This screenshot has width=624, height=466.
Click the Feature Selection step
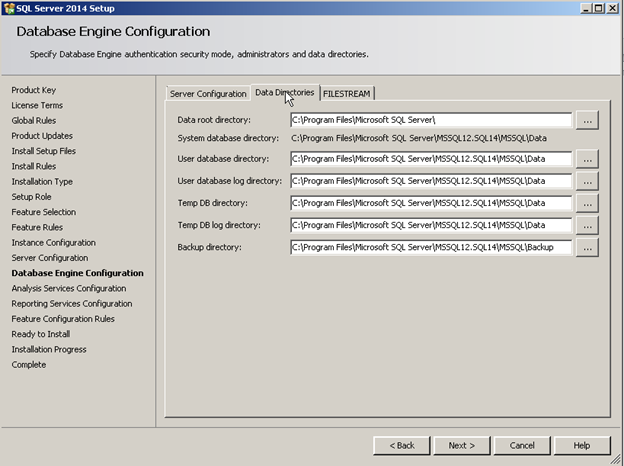43,212
